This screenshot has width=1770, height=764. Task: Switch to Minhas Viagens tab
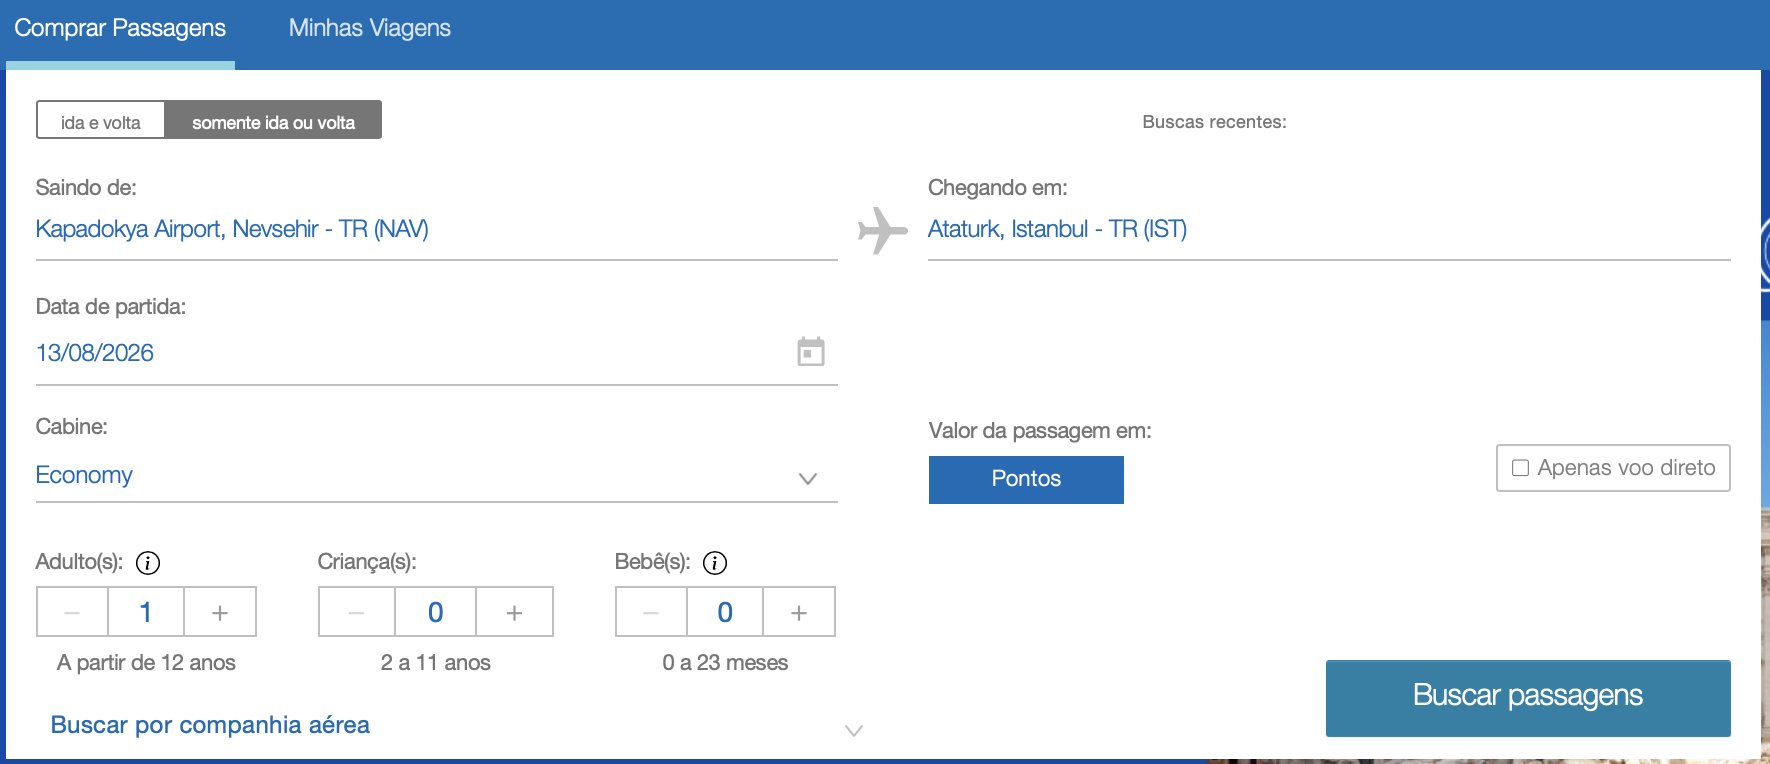point(369,28)
